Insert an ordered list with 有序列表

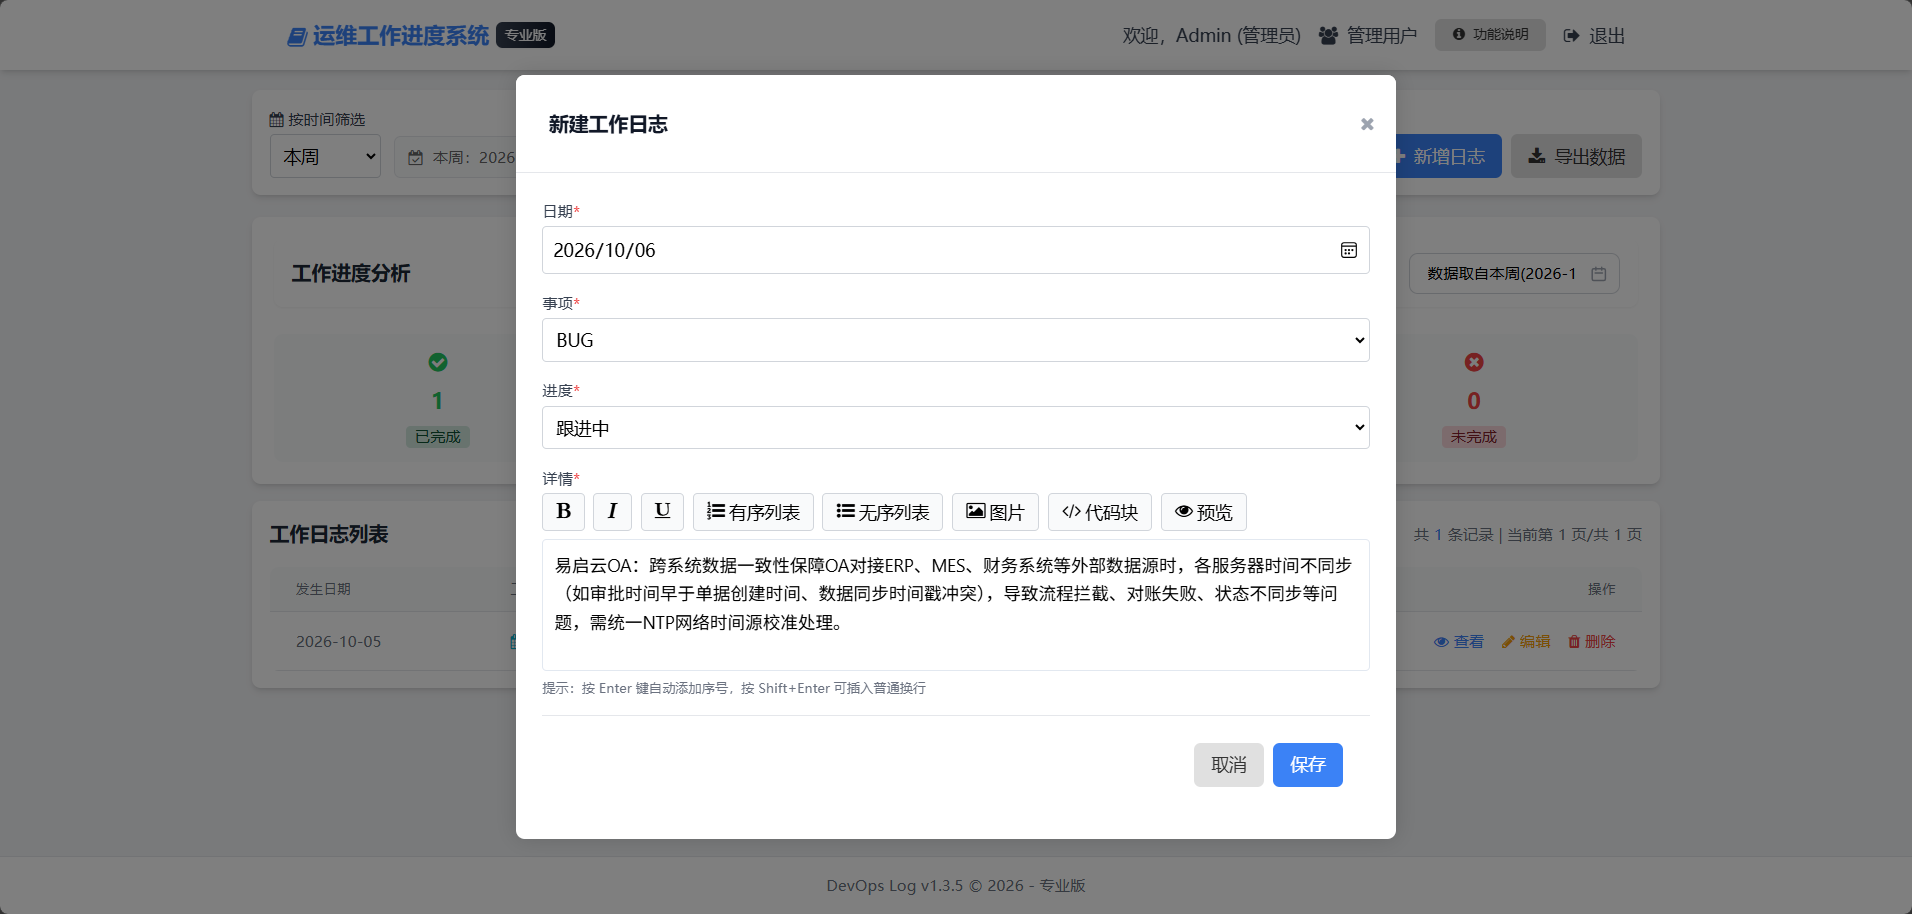pos(753,512)
